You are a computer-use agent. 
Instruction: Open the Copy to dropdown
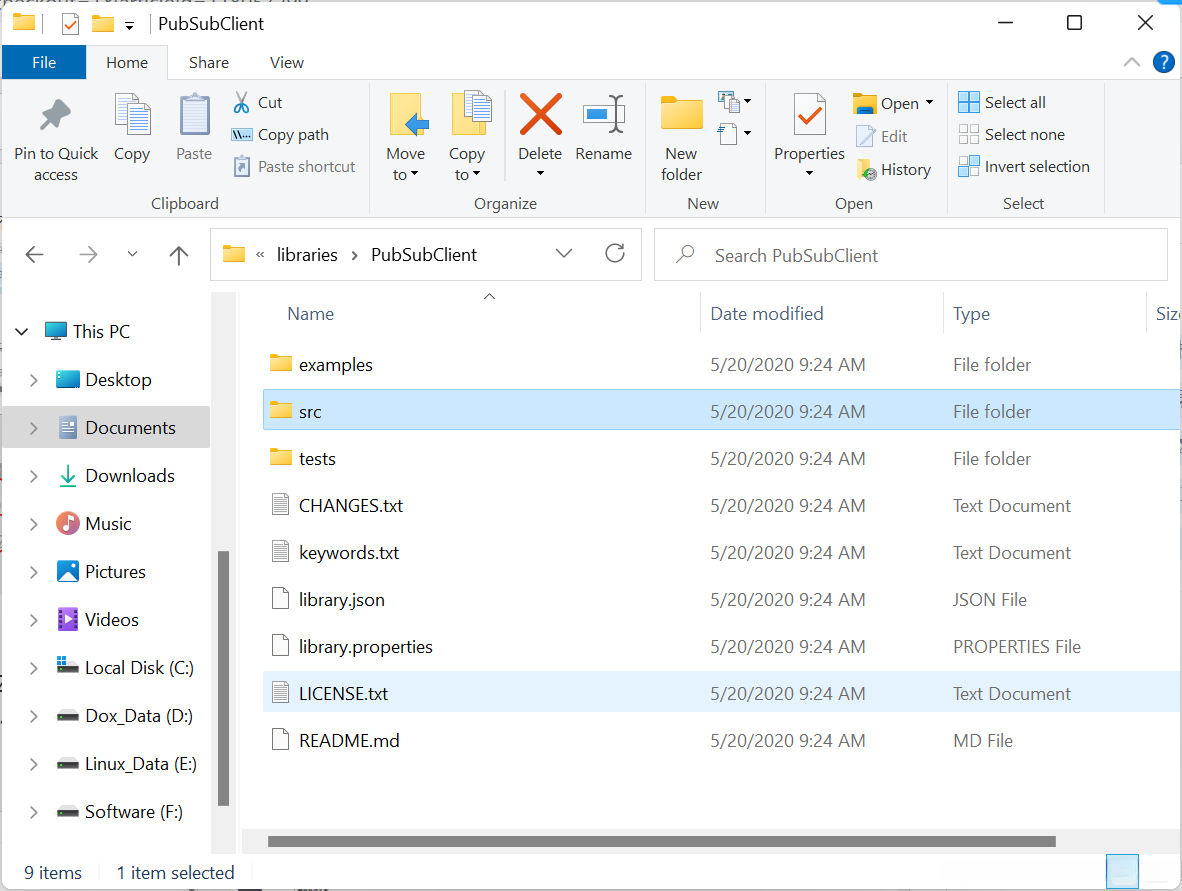click(467, 175)
